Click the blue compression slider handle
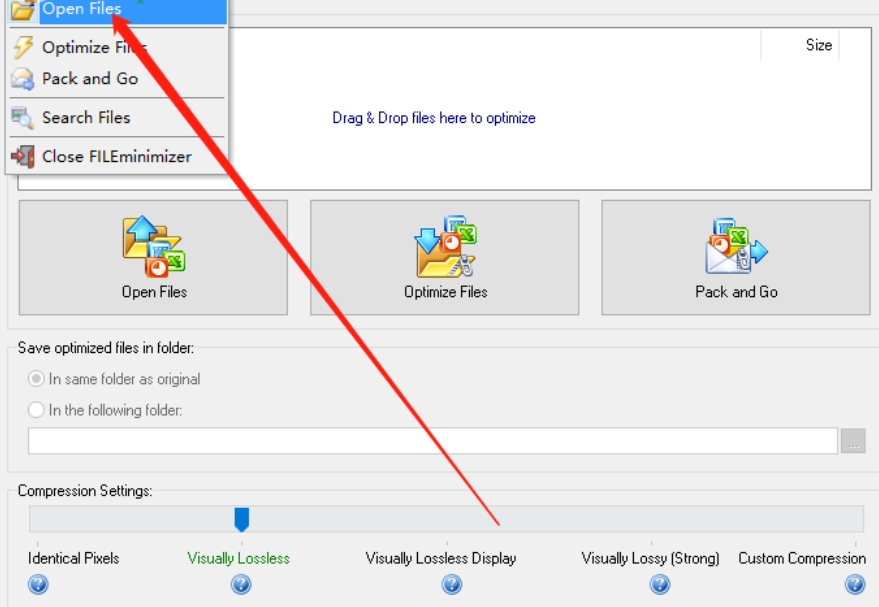The width and height of the screenshot is (879, 607). [x=242, y=520]
